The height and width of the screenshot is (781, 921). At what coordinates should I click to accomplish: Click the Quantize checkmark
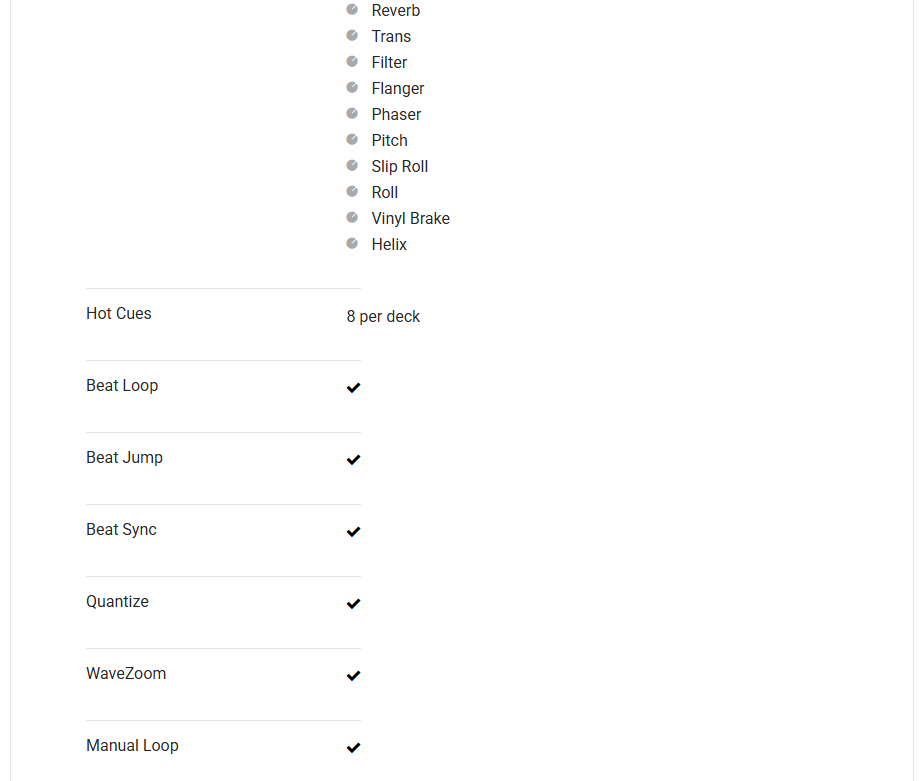pyautogui.click(x=353, y=604)
